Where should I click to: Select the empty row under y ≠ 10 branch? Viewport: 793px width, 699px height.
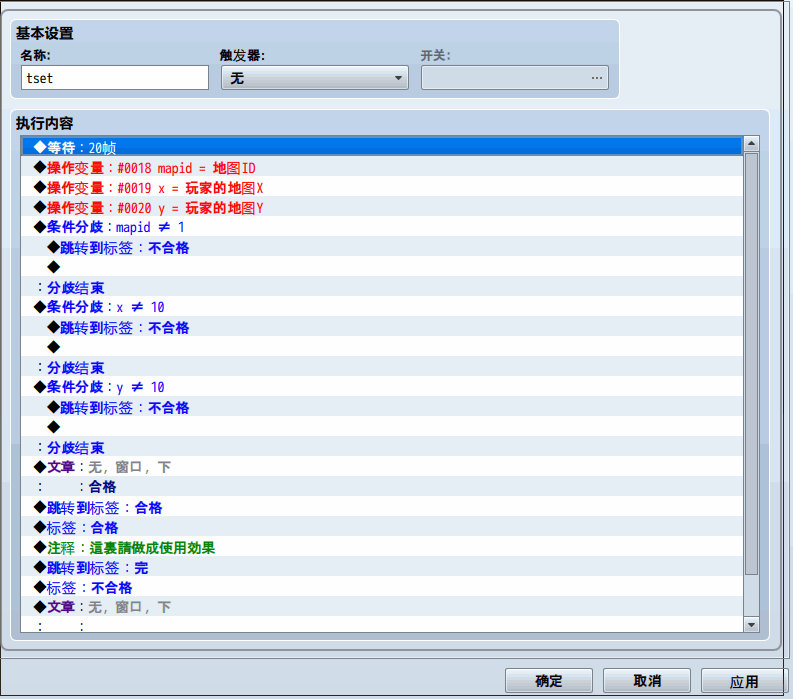pyautogui.click(x=382, y=426)
